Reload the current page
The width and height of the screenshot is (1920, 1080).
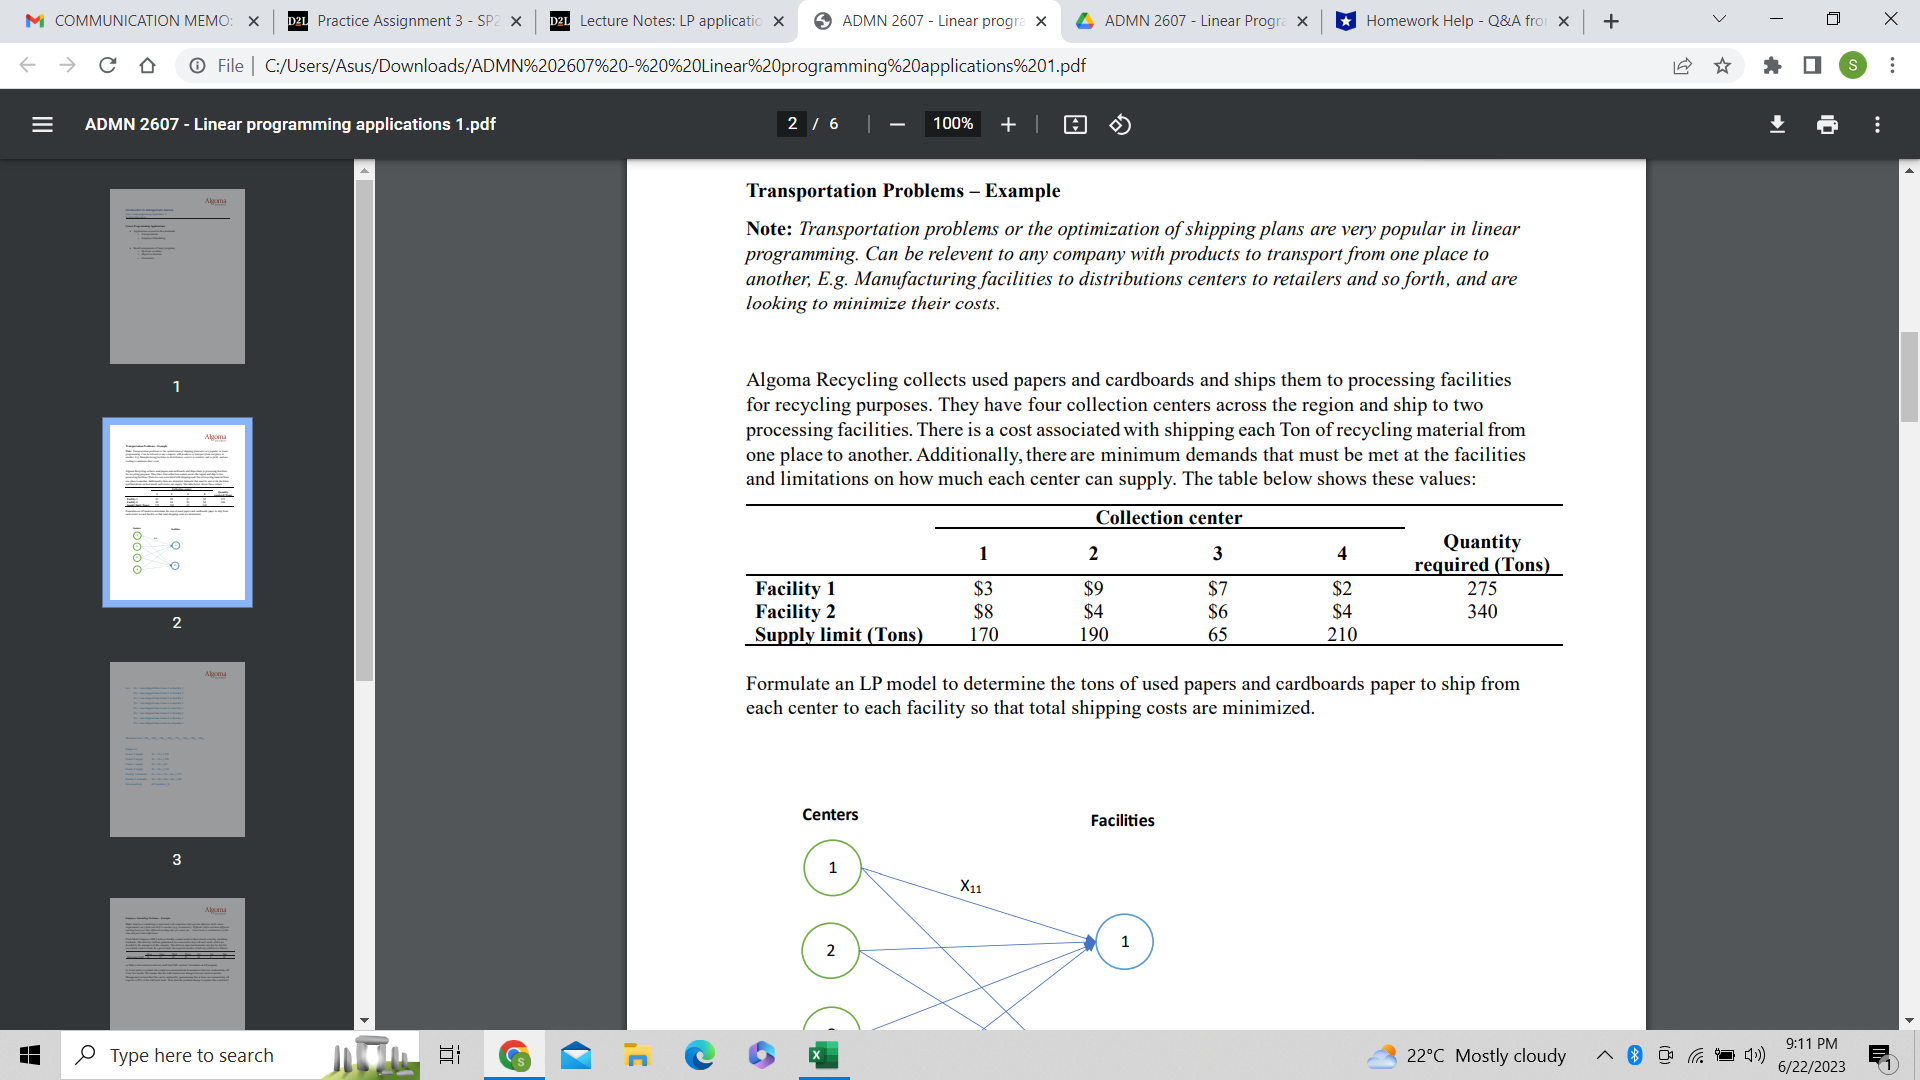click(107, 66)
